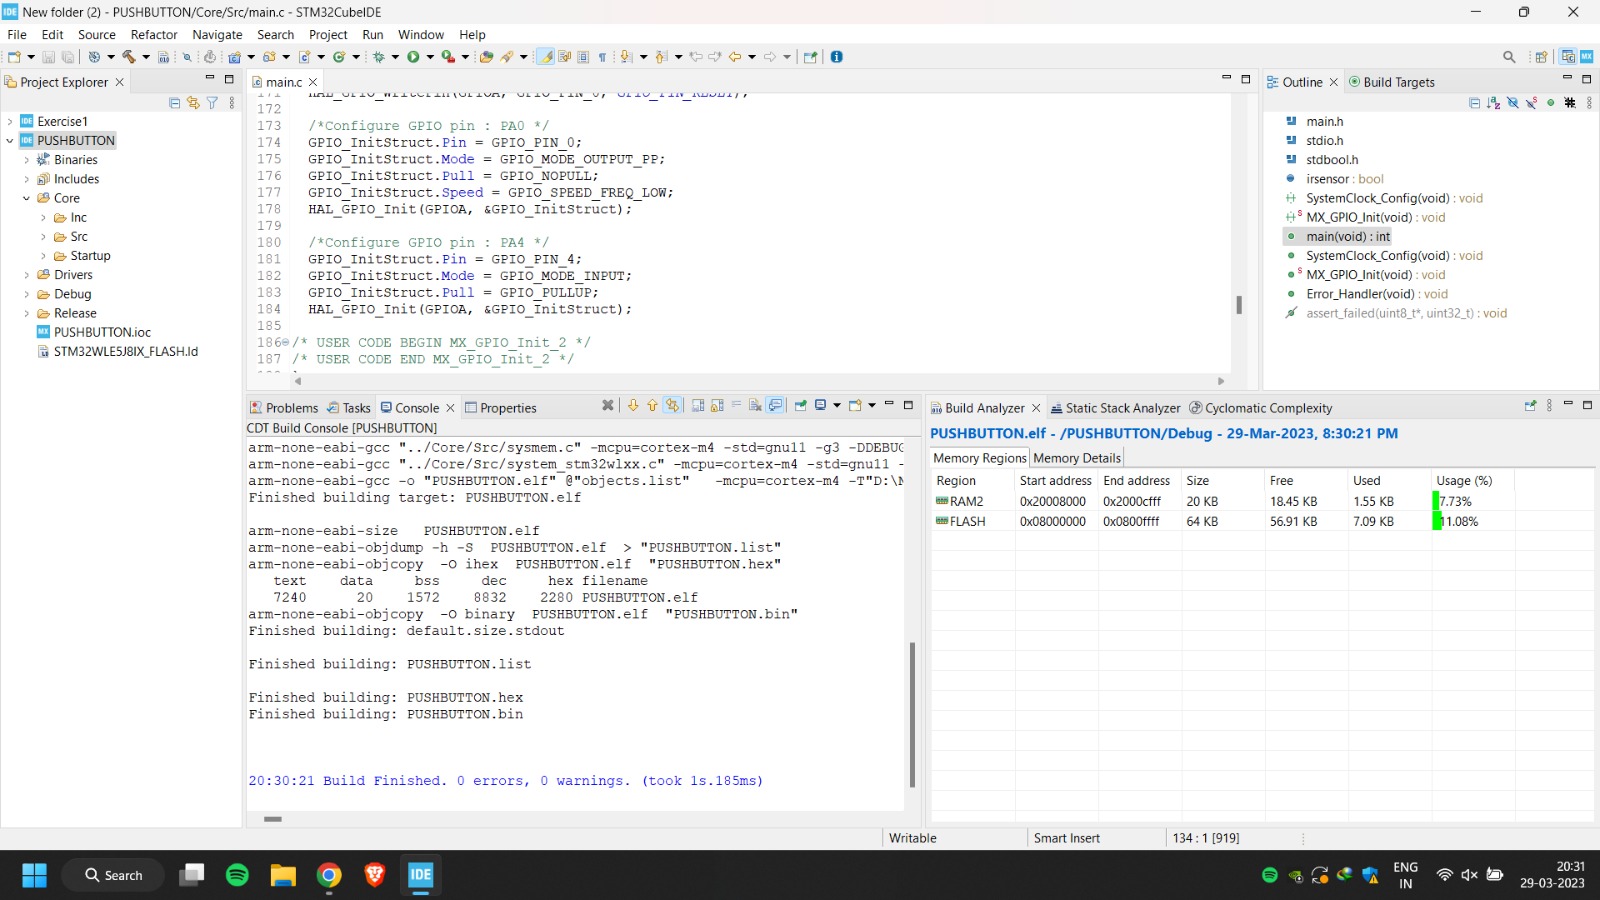1600x900 pixels.
Task: Maximize the Build Analyzer panel
Action: point(1587,405)
